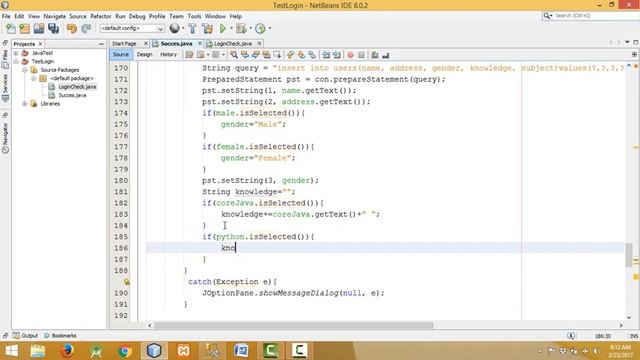The image size is (640, 360).
Task: Click the editor vertical scrollbar thumb
Action: pyautogui.click(x=629, y=256)
